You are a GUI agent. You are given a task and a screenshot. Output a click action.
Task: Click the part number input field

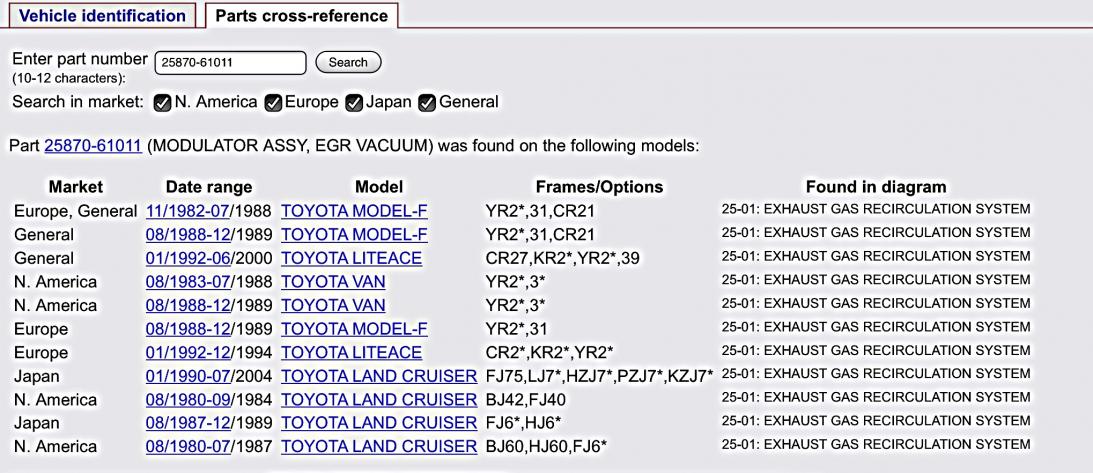click(x=231, y=63)
